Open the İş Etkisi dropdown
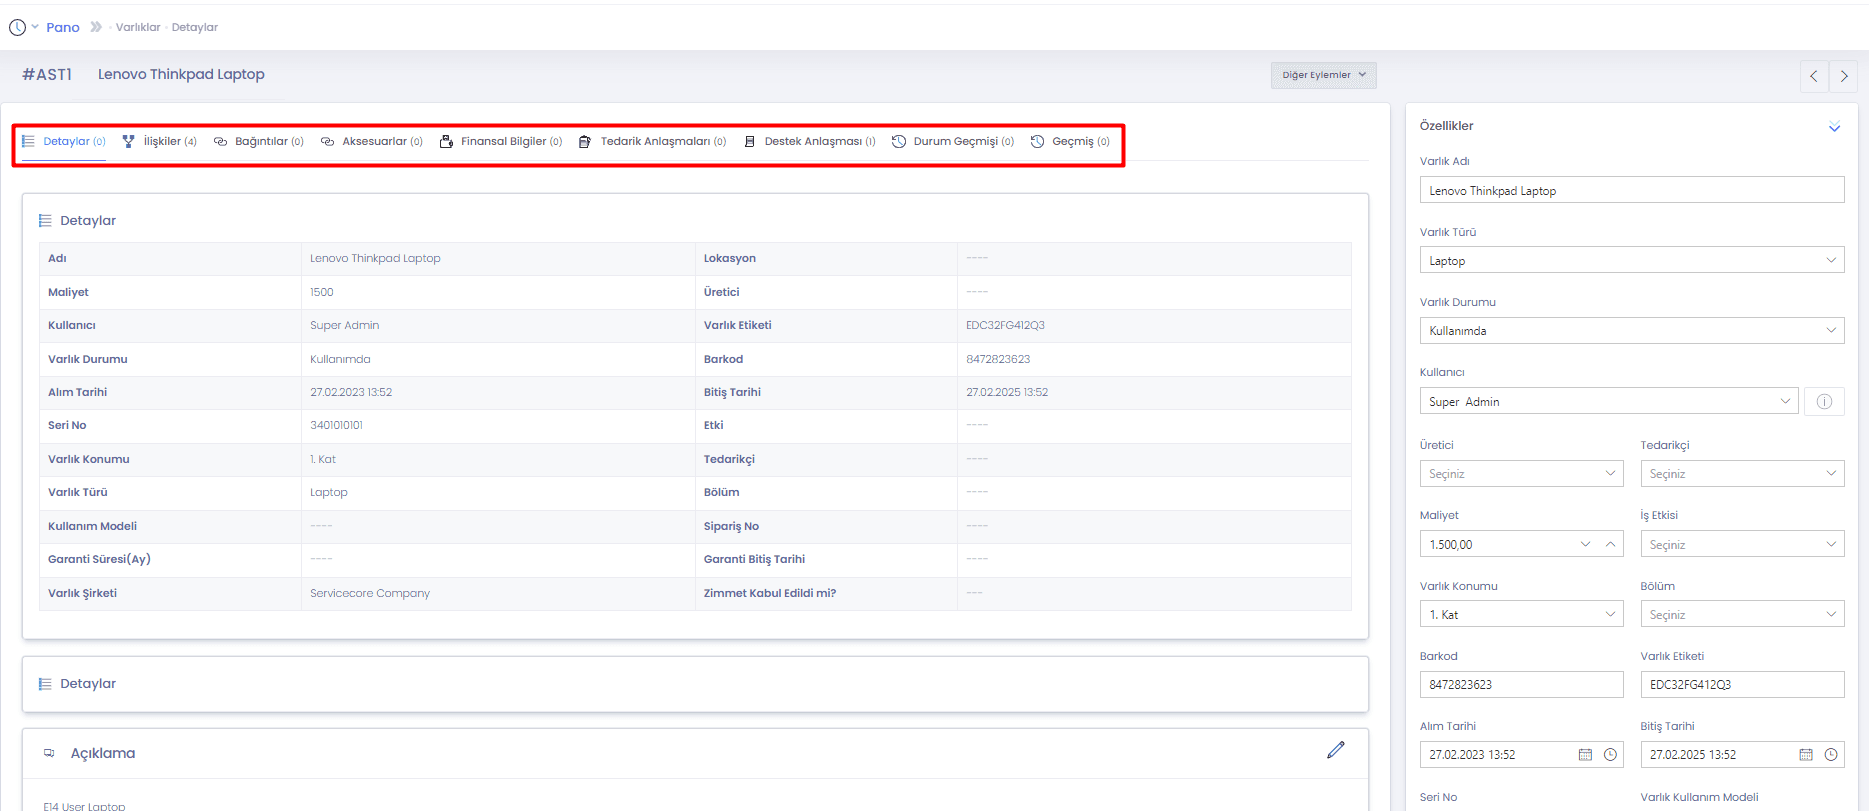The width and height of the screenshot is (1869, 811). point(1742,544)
